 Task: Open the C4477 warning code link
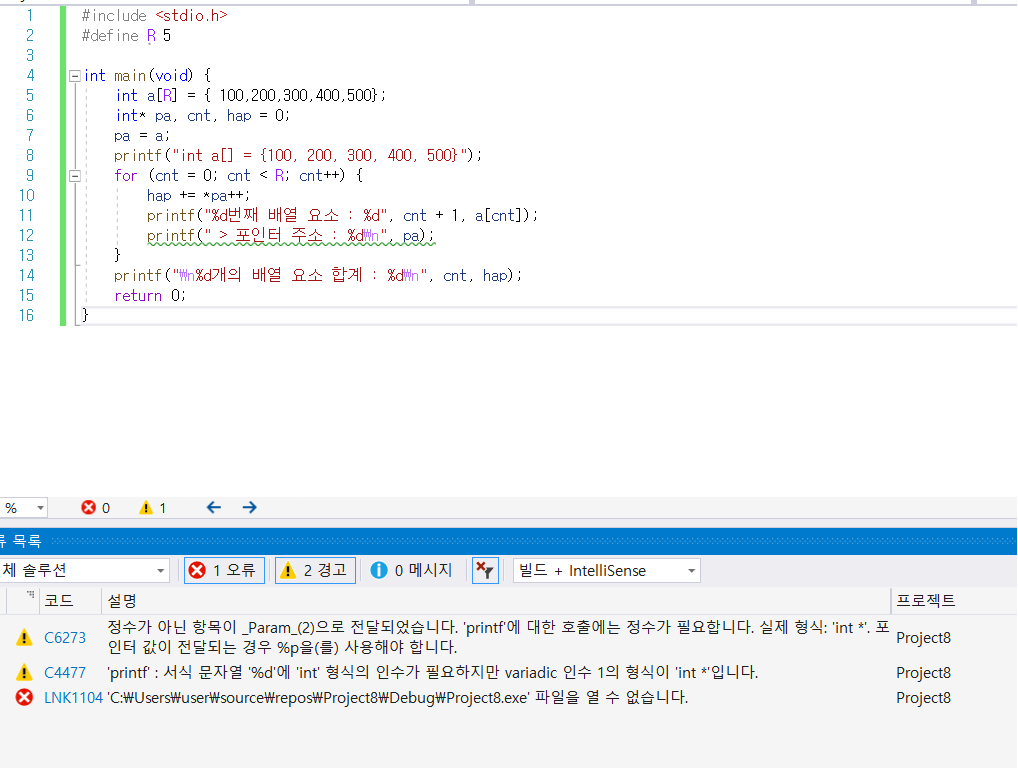(x=65, y=673)
